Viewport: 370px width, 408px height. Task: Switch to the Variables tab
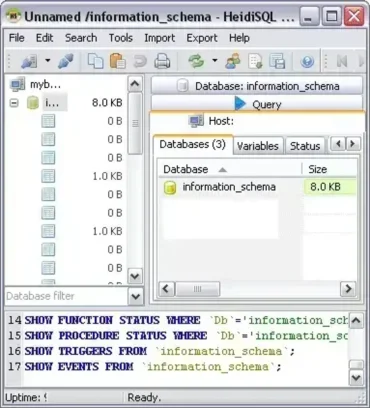coord(258,146)
